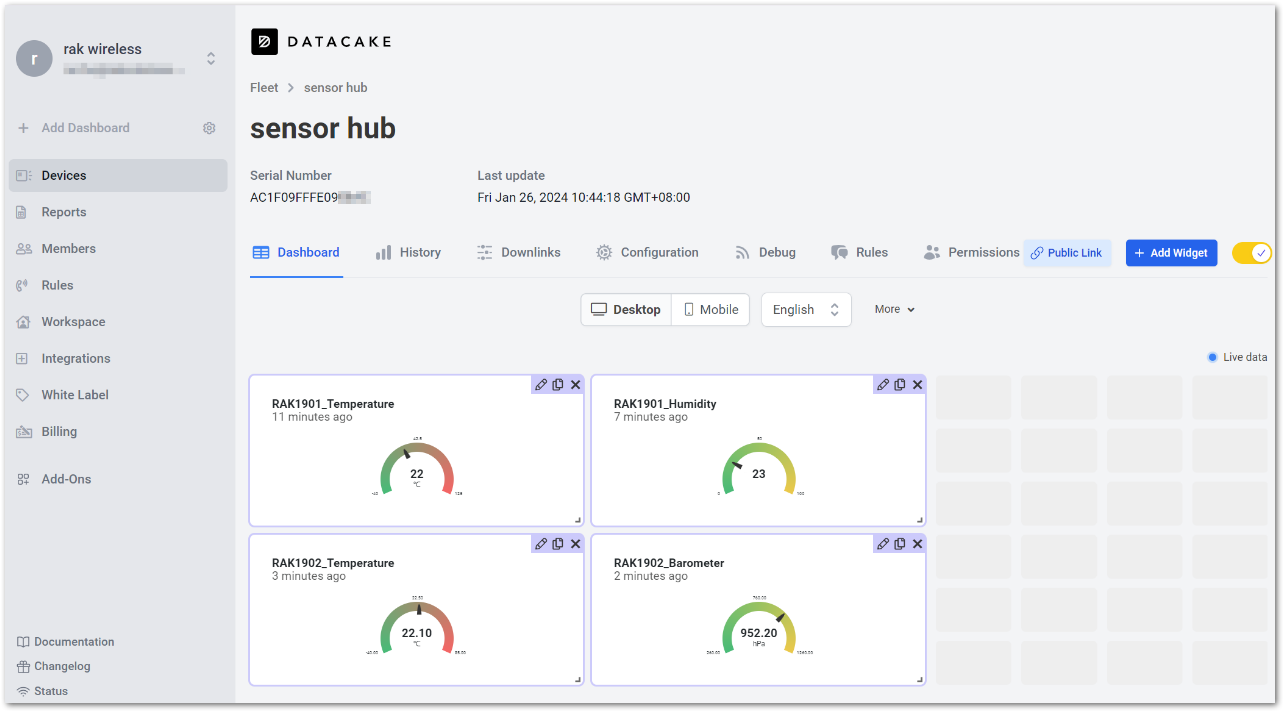Image resolution: width=1284 pixels, height=712 pixels.
Task: Duplicate the RAK1902_Temperature widget
Action: [x=558, y=543]
